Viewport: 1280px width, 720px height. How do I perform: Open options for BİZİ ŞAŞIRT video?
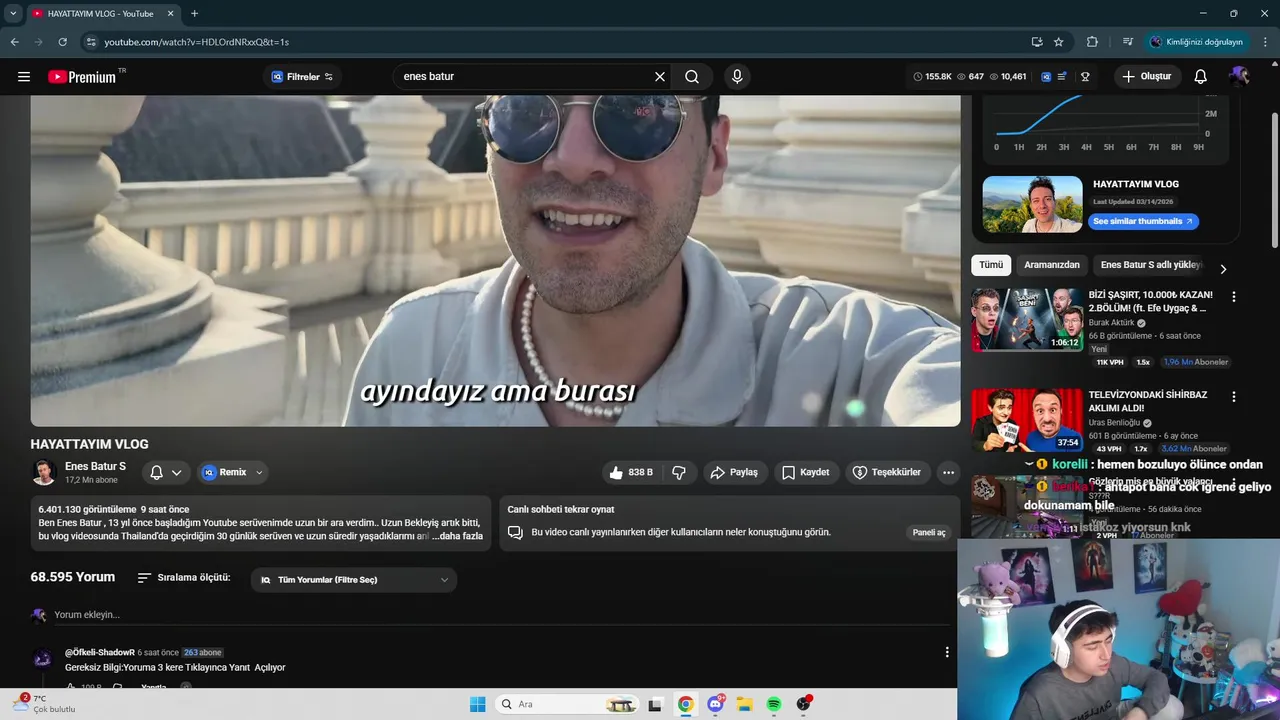[1233, 297]
